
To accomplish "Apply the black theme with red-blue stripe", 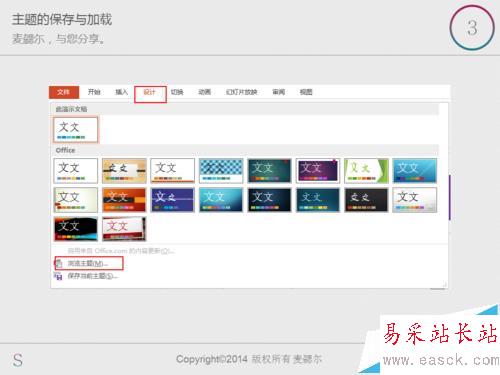I will coord(76,229).
